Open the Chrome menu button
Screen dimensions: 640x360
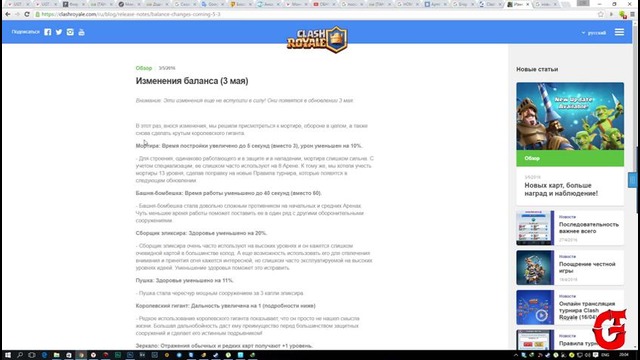pos(632,14)
